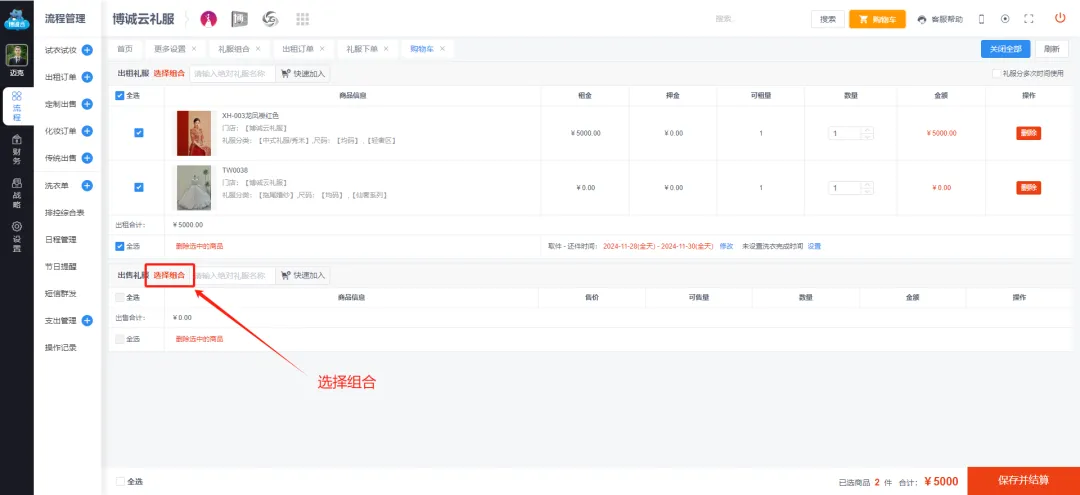The image size is (1080, 495).
Task: Open 设置 gear in left sidebar
Action: pos(16,236)
